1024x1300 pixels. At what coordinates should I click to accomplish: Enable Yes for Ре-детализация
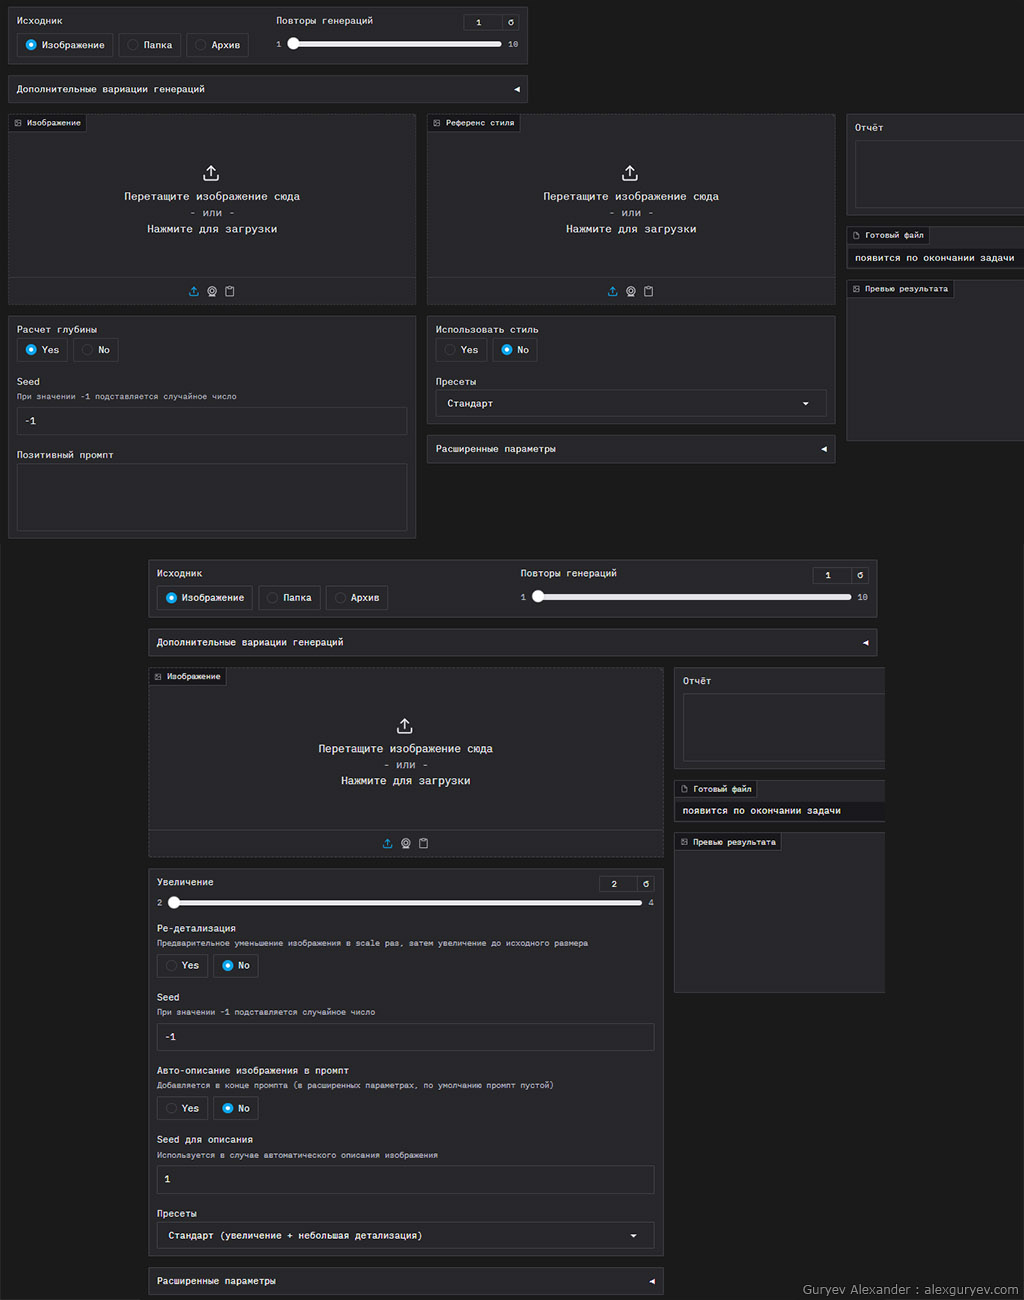click(x=182, y=966)
